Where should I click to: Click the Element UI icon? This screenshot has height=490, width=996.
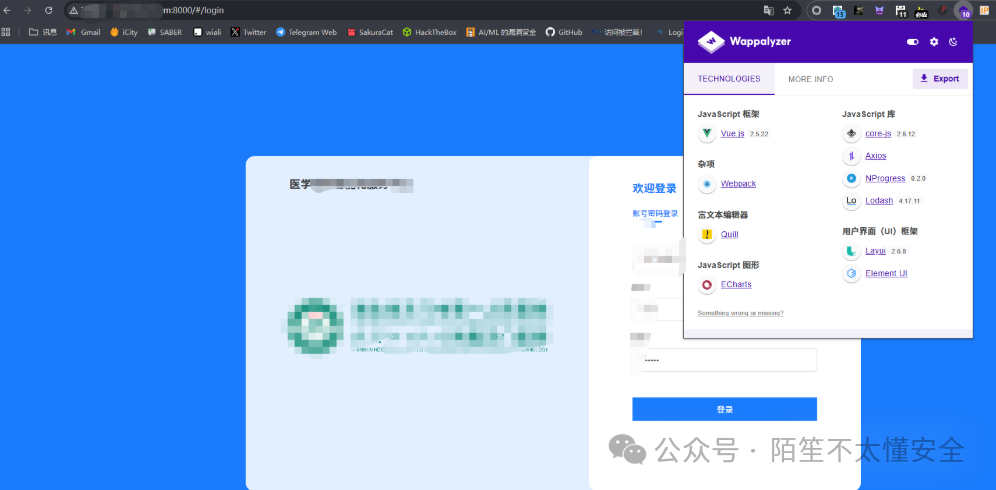pyautogui.click(x=851, y=274)
